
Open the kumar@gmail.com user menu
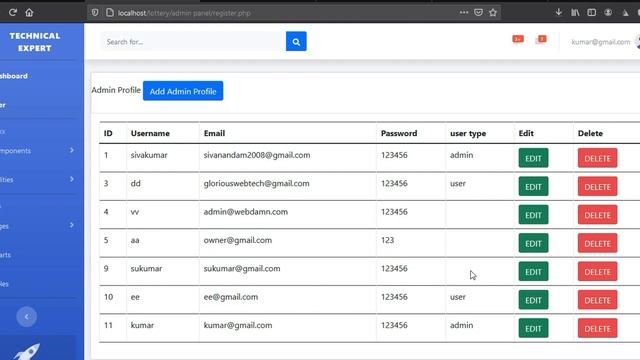click(600, 42)
